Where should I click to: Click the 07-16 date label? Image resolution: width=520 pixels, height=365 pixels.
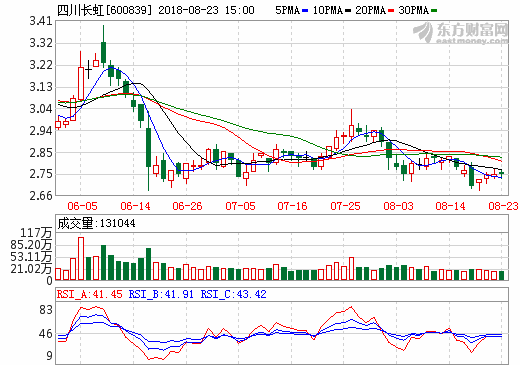tap(292, 206)
